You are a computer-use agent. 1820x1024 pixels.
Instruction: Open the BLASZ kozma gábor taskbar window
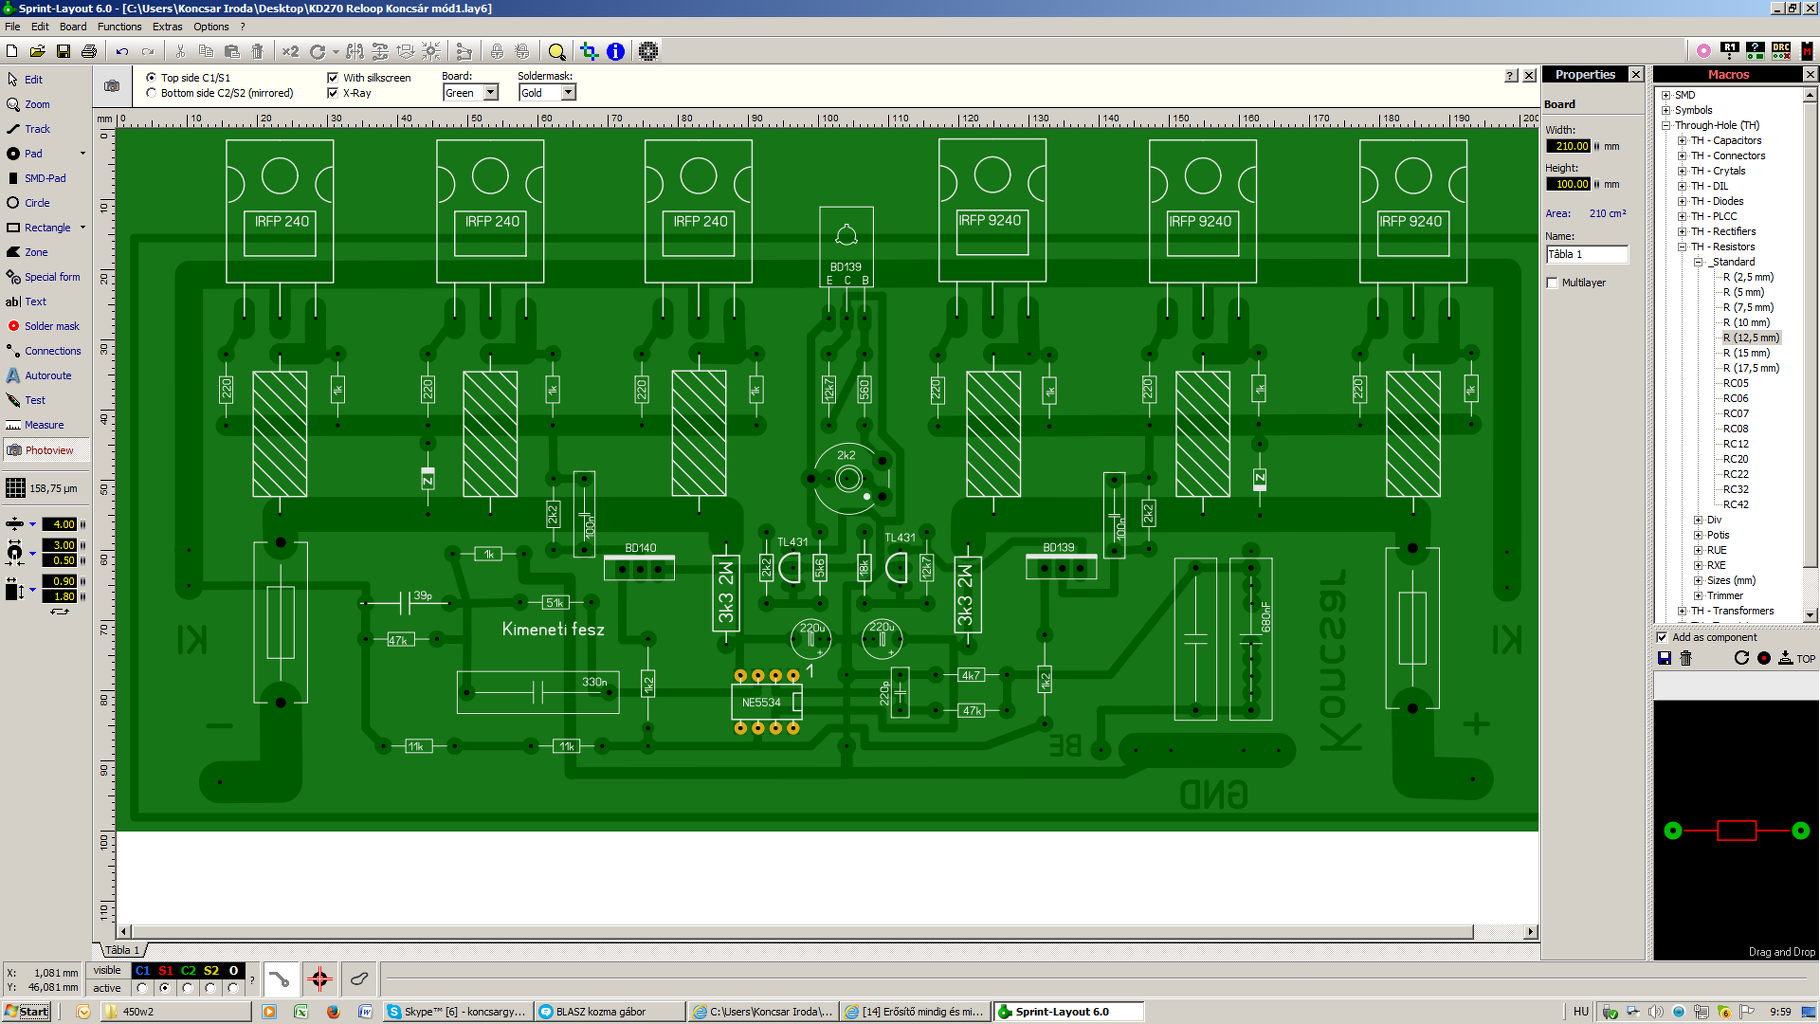(x=609, y=1011)
